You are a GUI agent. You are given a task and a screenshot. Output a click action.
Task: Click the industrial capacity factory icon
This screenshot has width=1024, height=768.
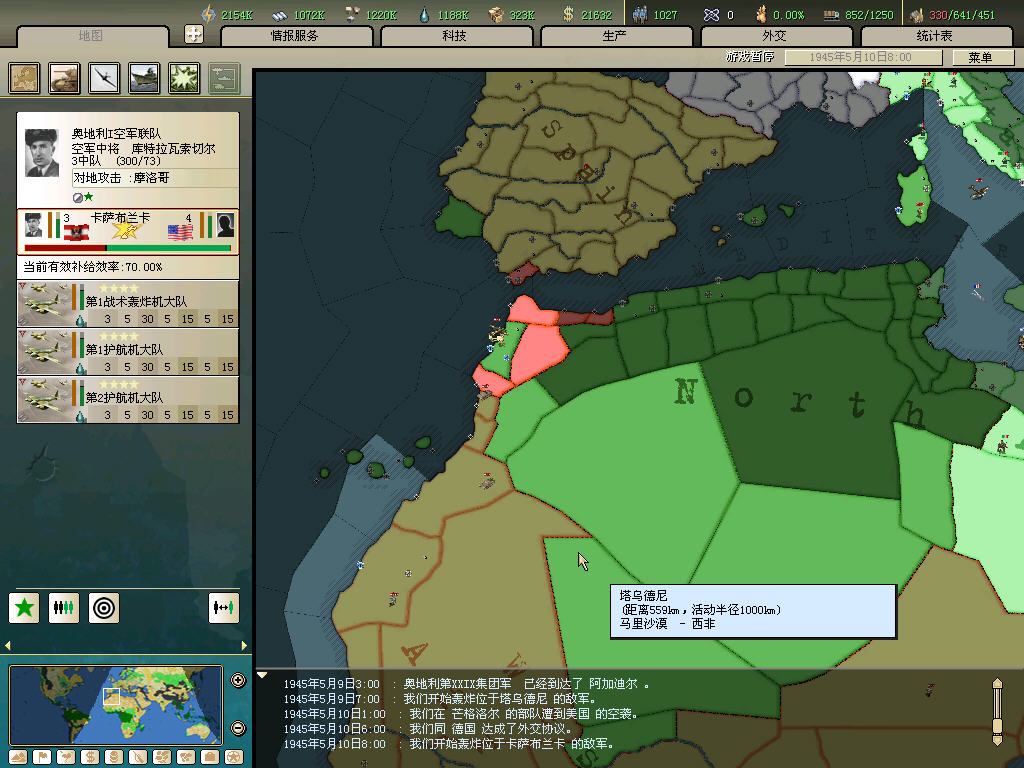tap(916, 14)
